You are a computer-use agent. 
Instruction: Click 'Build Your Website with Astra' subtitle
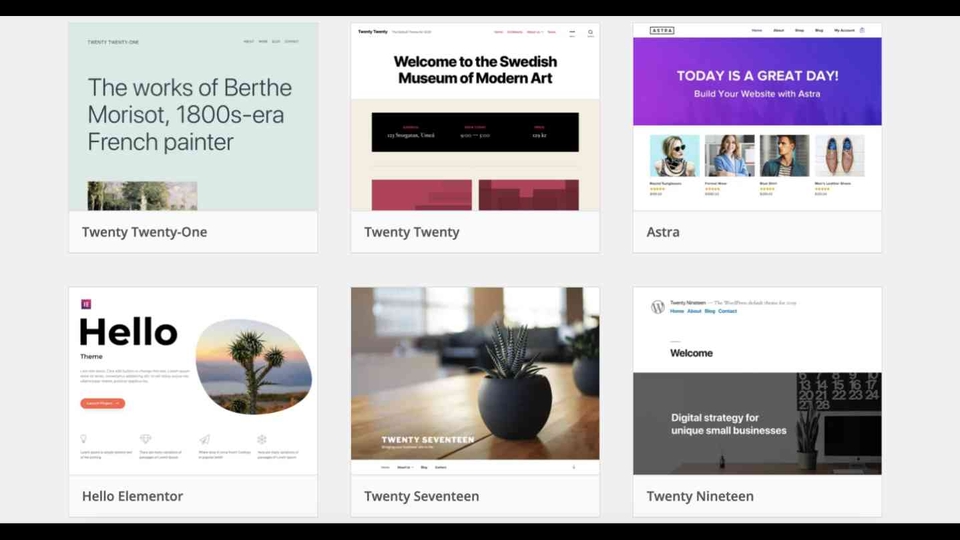[757, 94]
